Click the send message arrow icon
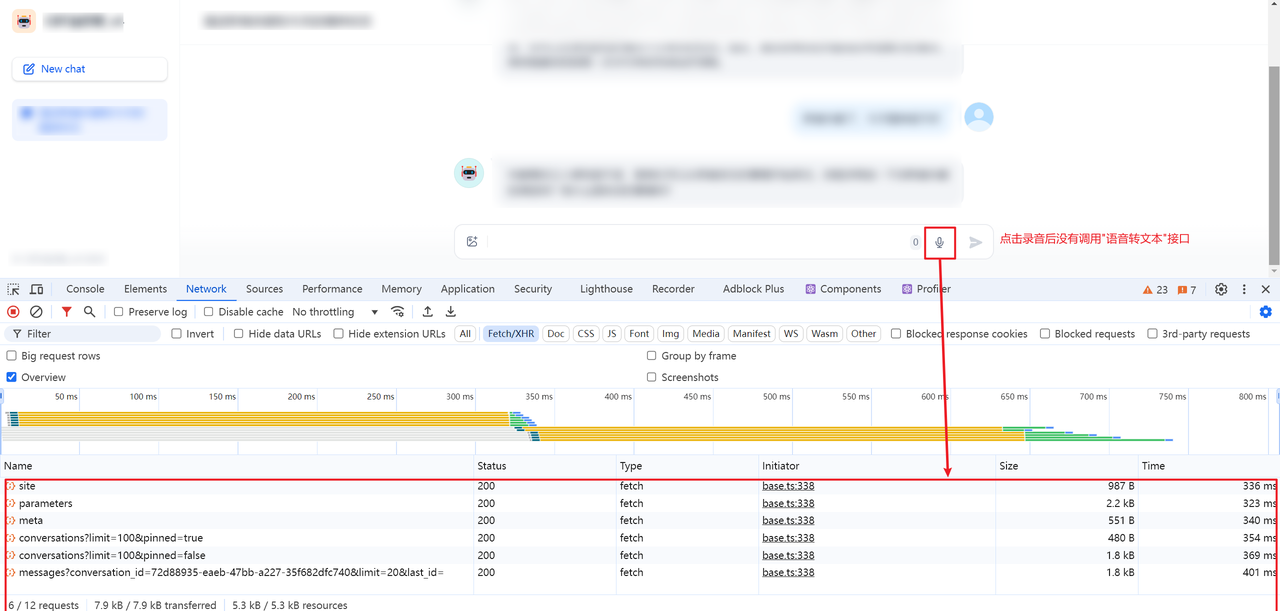The image size is (1280, 611). [x=976, y=242]
